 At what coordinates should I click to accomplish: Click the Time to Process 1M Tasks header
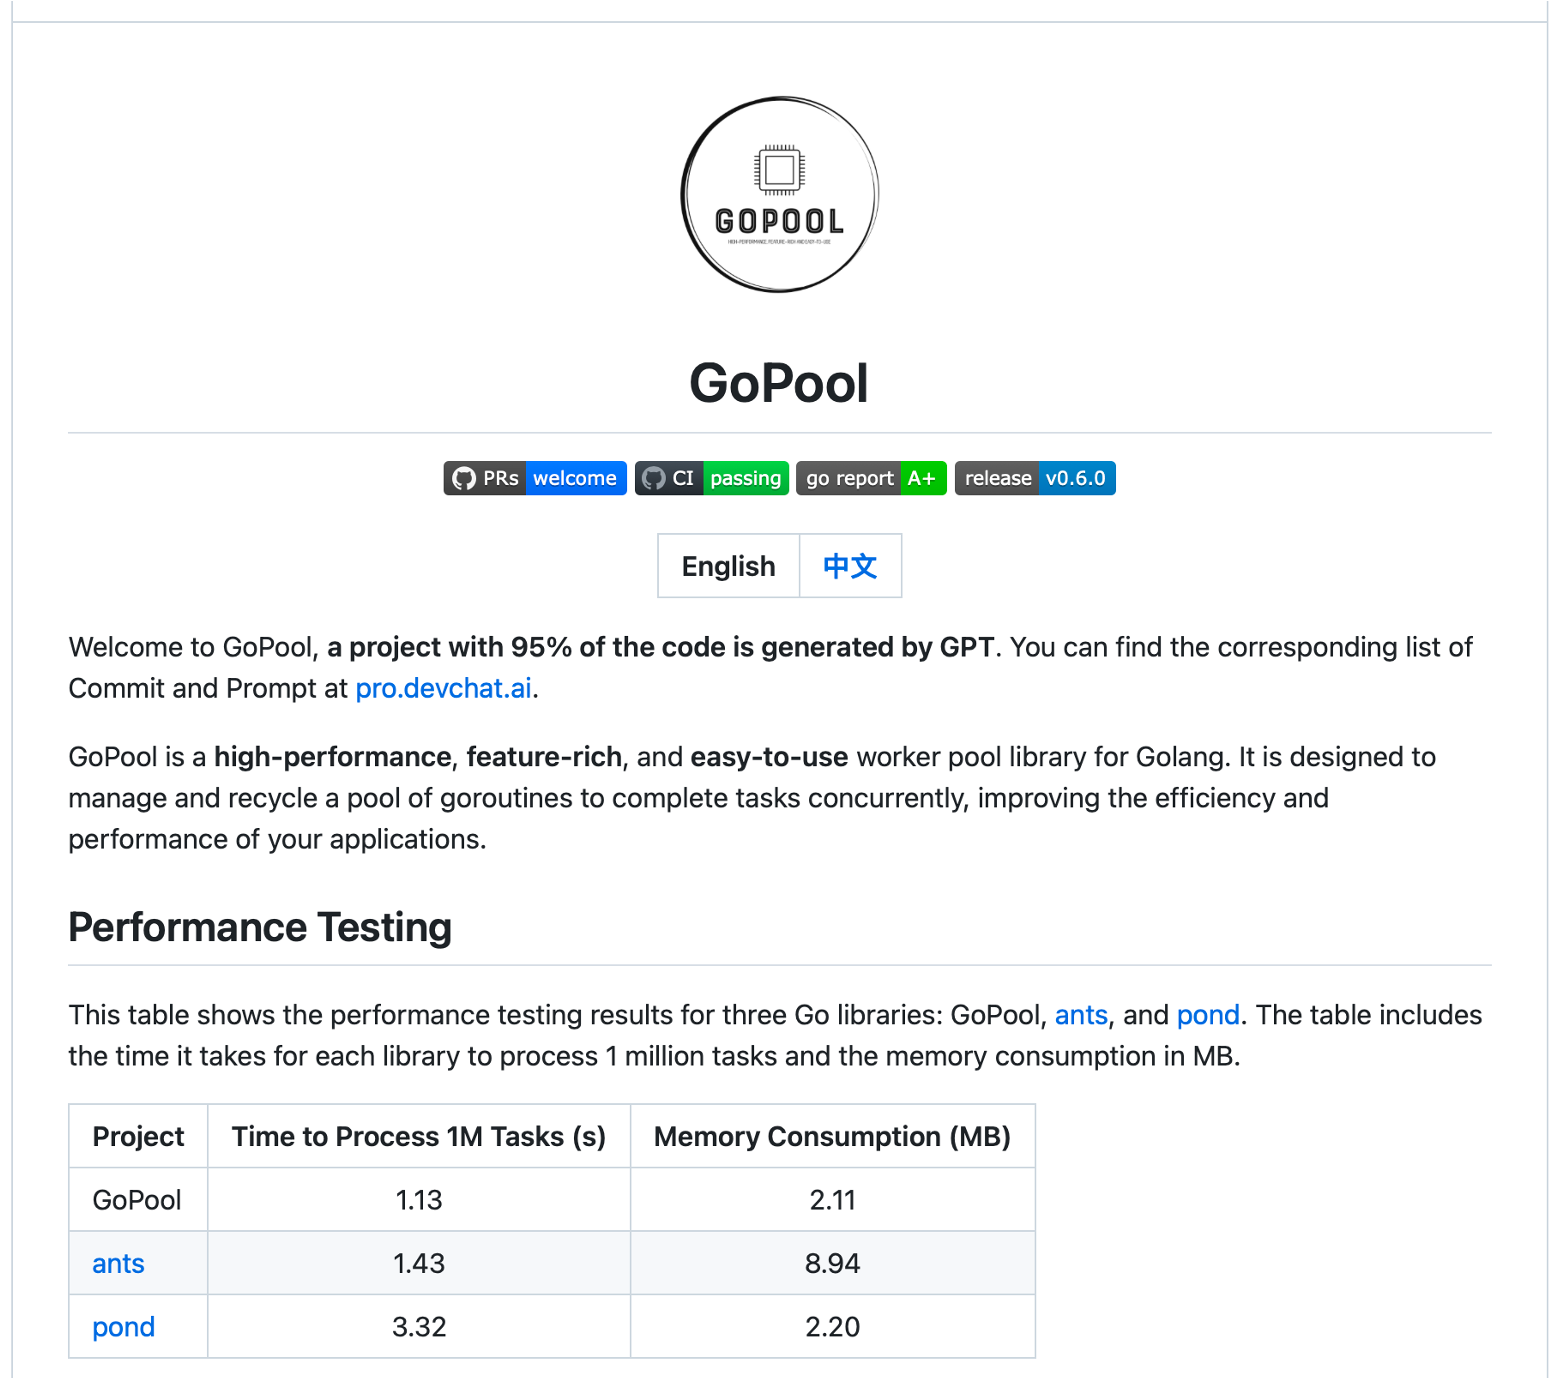(419, 1136)
